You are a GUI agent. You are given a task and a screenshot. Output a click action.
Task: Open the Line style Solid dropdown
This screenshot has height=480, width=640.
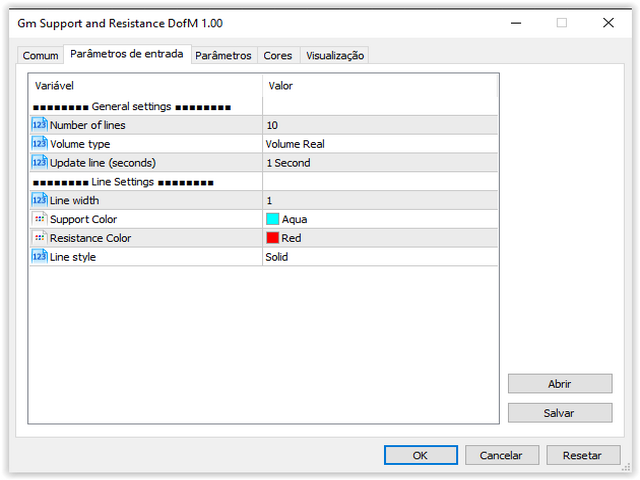[x=380, y=257]
